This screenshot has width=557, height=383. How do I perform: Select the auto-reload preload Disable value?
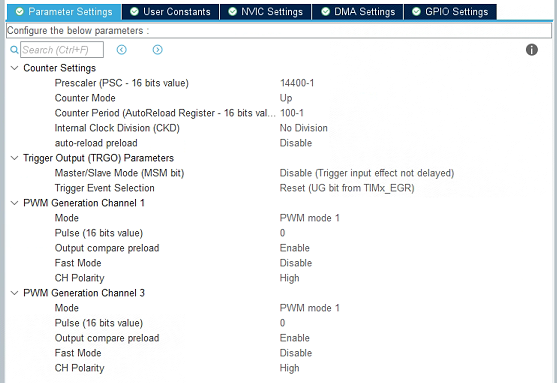[296, 143]
